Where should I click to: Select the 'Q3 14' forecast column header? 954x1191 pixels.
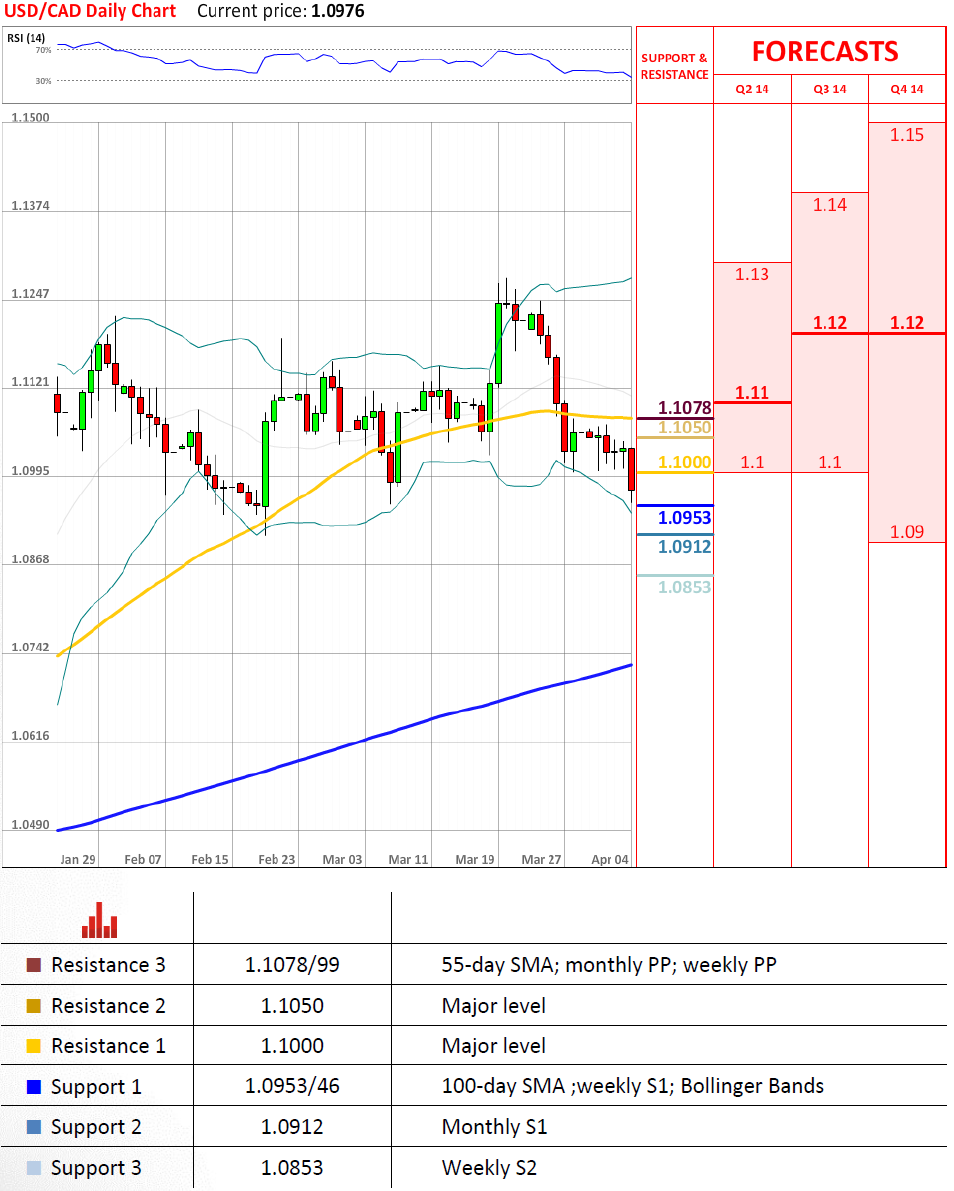click(829, 89)
